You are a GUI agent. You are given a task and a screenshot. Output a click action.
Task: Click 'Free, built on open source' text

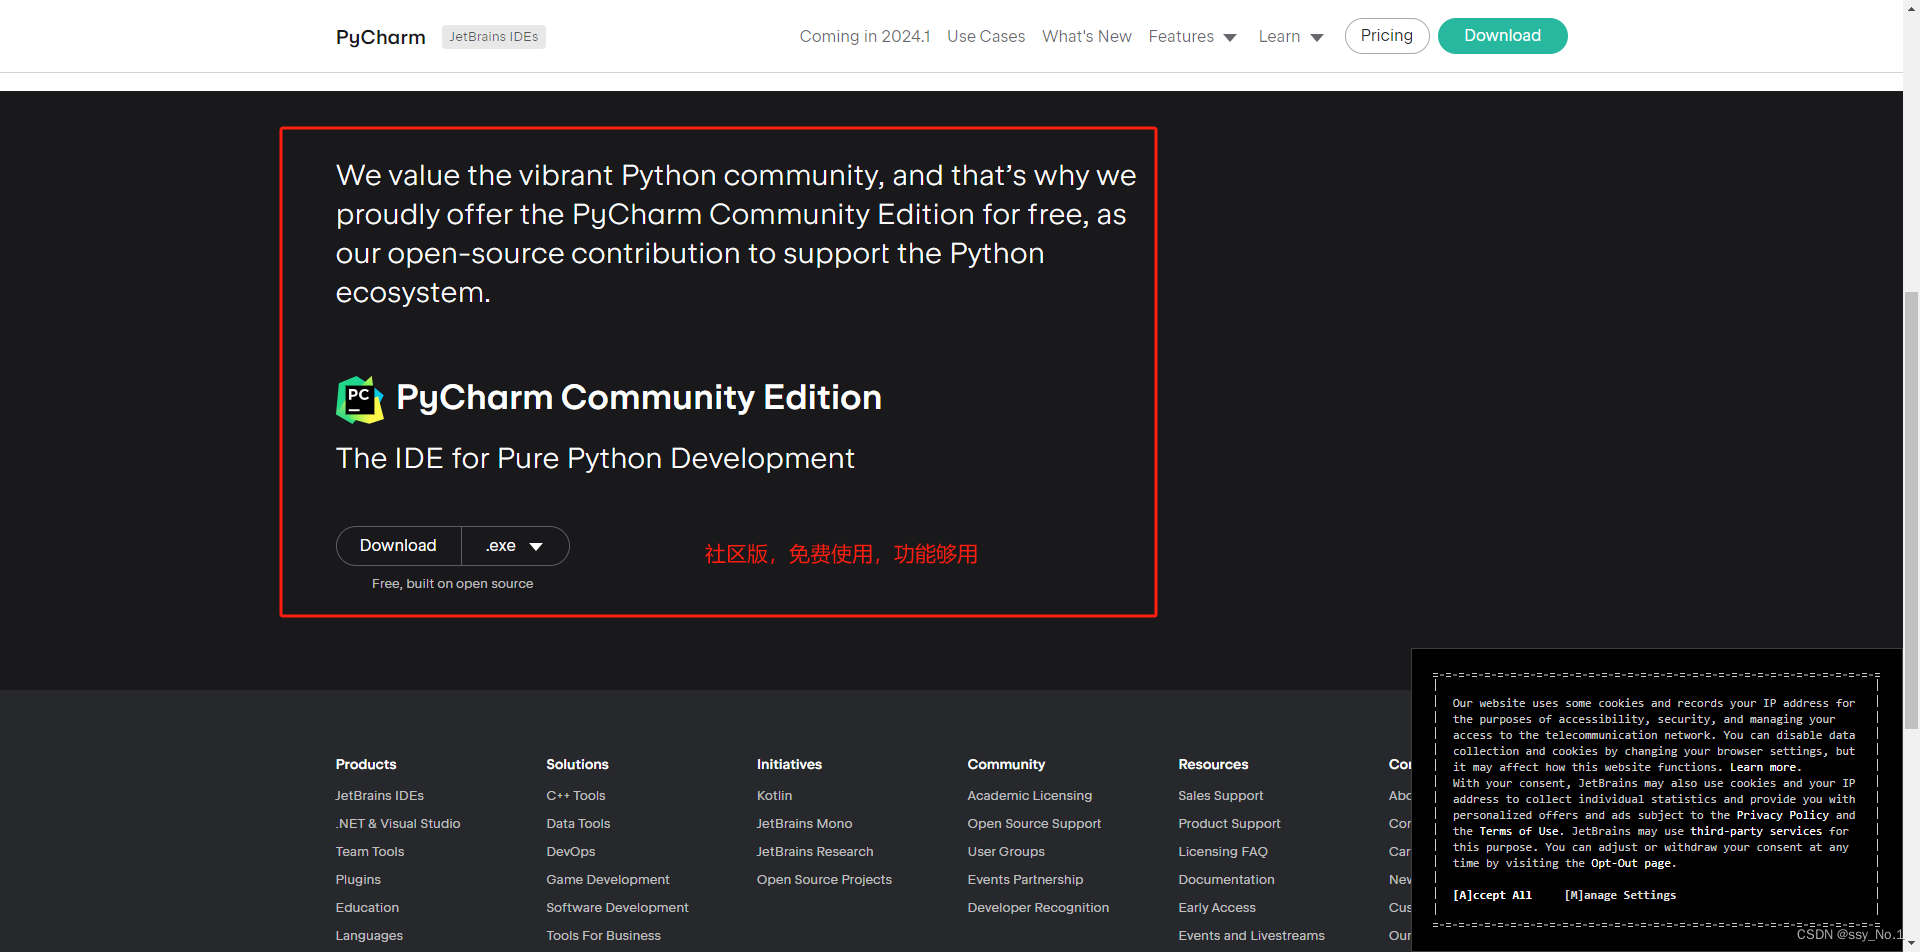pos(452,584)
